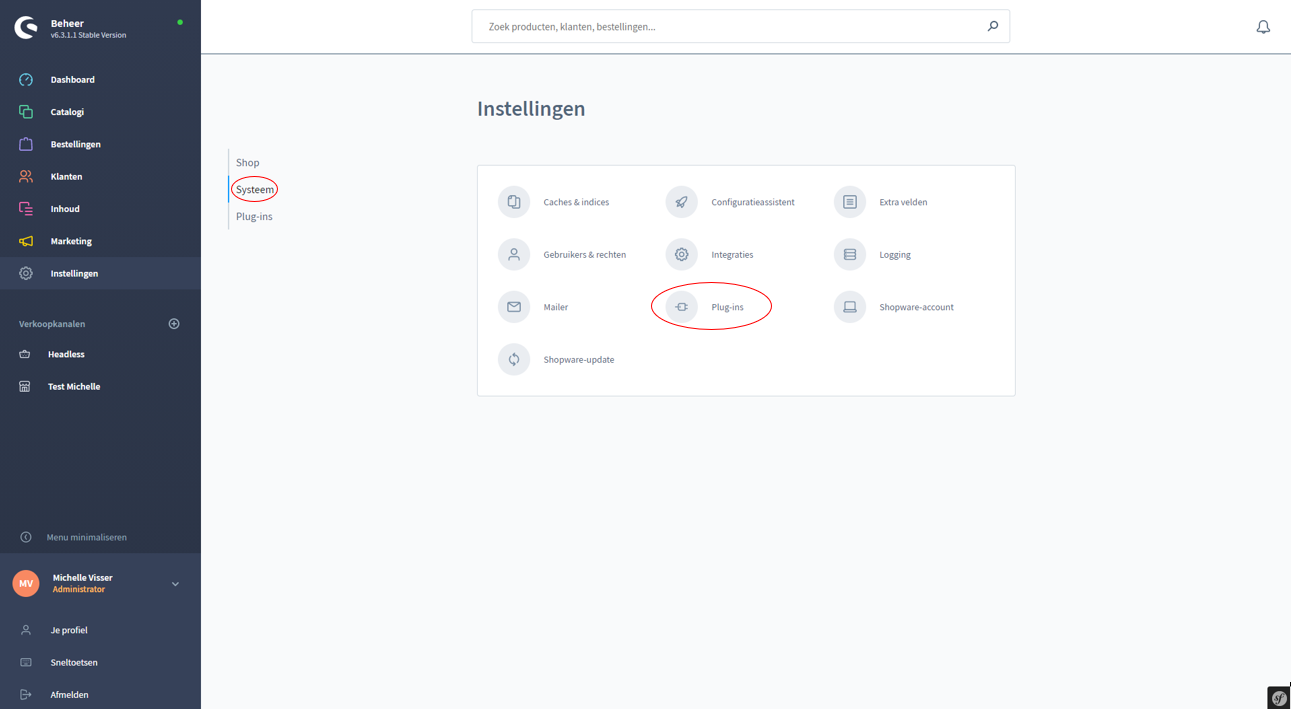
Task: Switch to the Shop settings tab
Action: tap(248, 162)
